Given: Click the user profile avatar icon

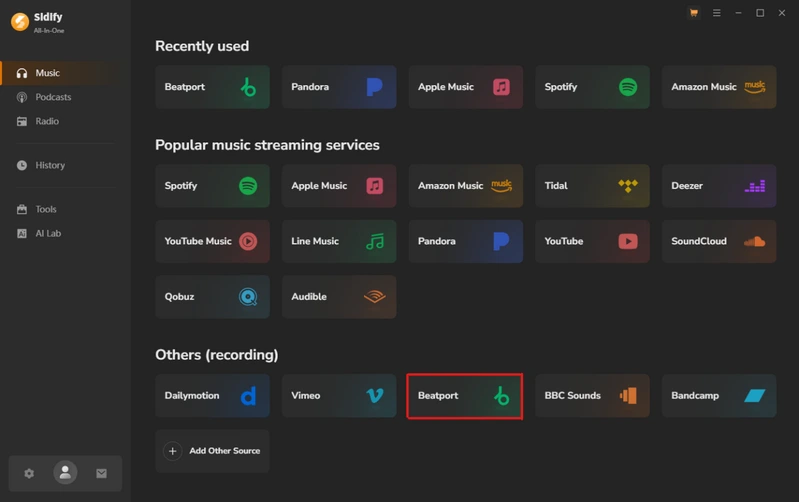Looking at the screenshot, I should pos(65,473).
